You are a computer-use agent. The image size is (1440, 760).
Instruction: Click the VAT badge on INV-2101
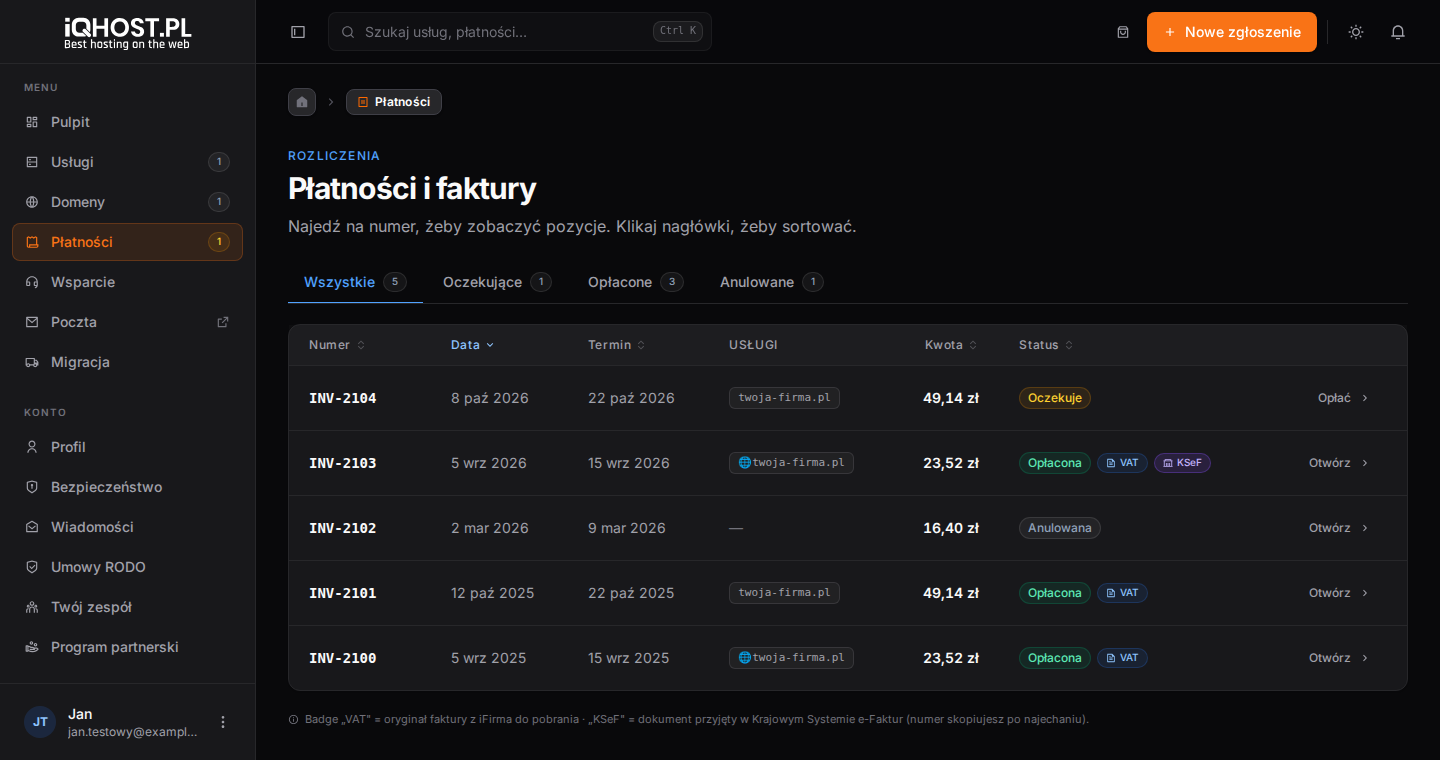pyautogui.click(x=1122, y=593)
